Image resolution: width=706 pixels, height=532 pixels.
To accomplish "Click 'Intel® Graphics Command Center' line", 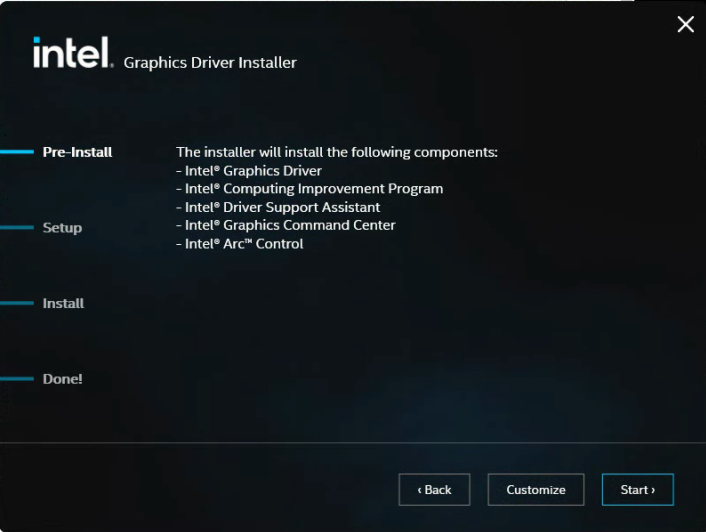I will [286, 225].
